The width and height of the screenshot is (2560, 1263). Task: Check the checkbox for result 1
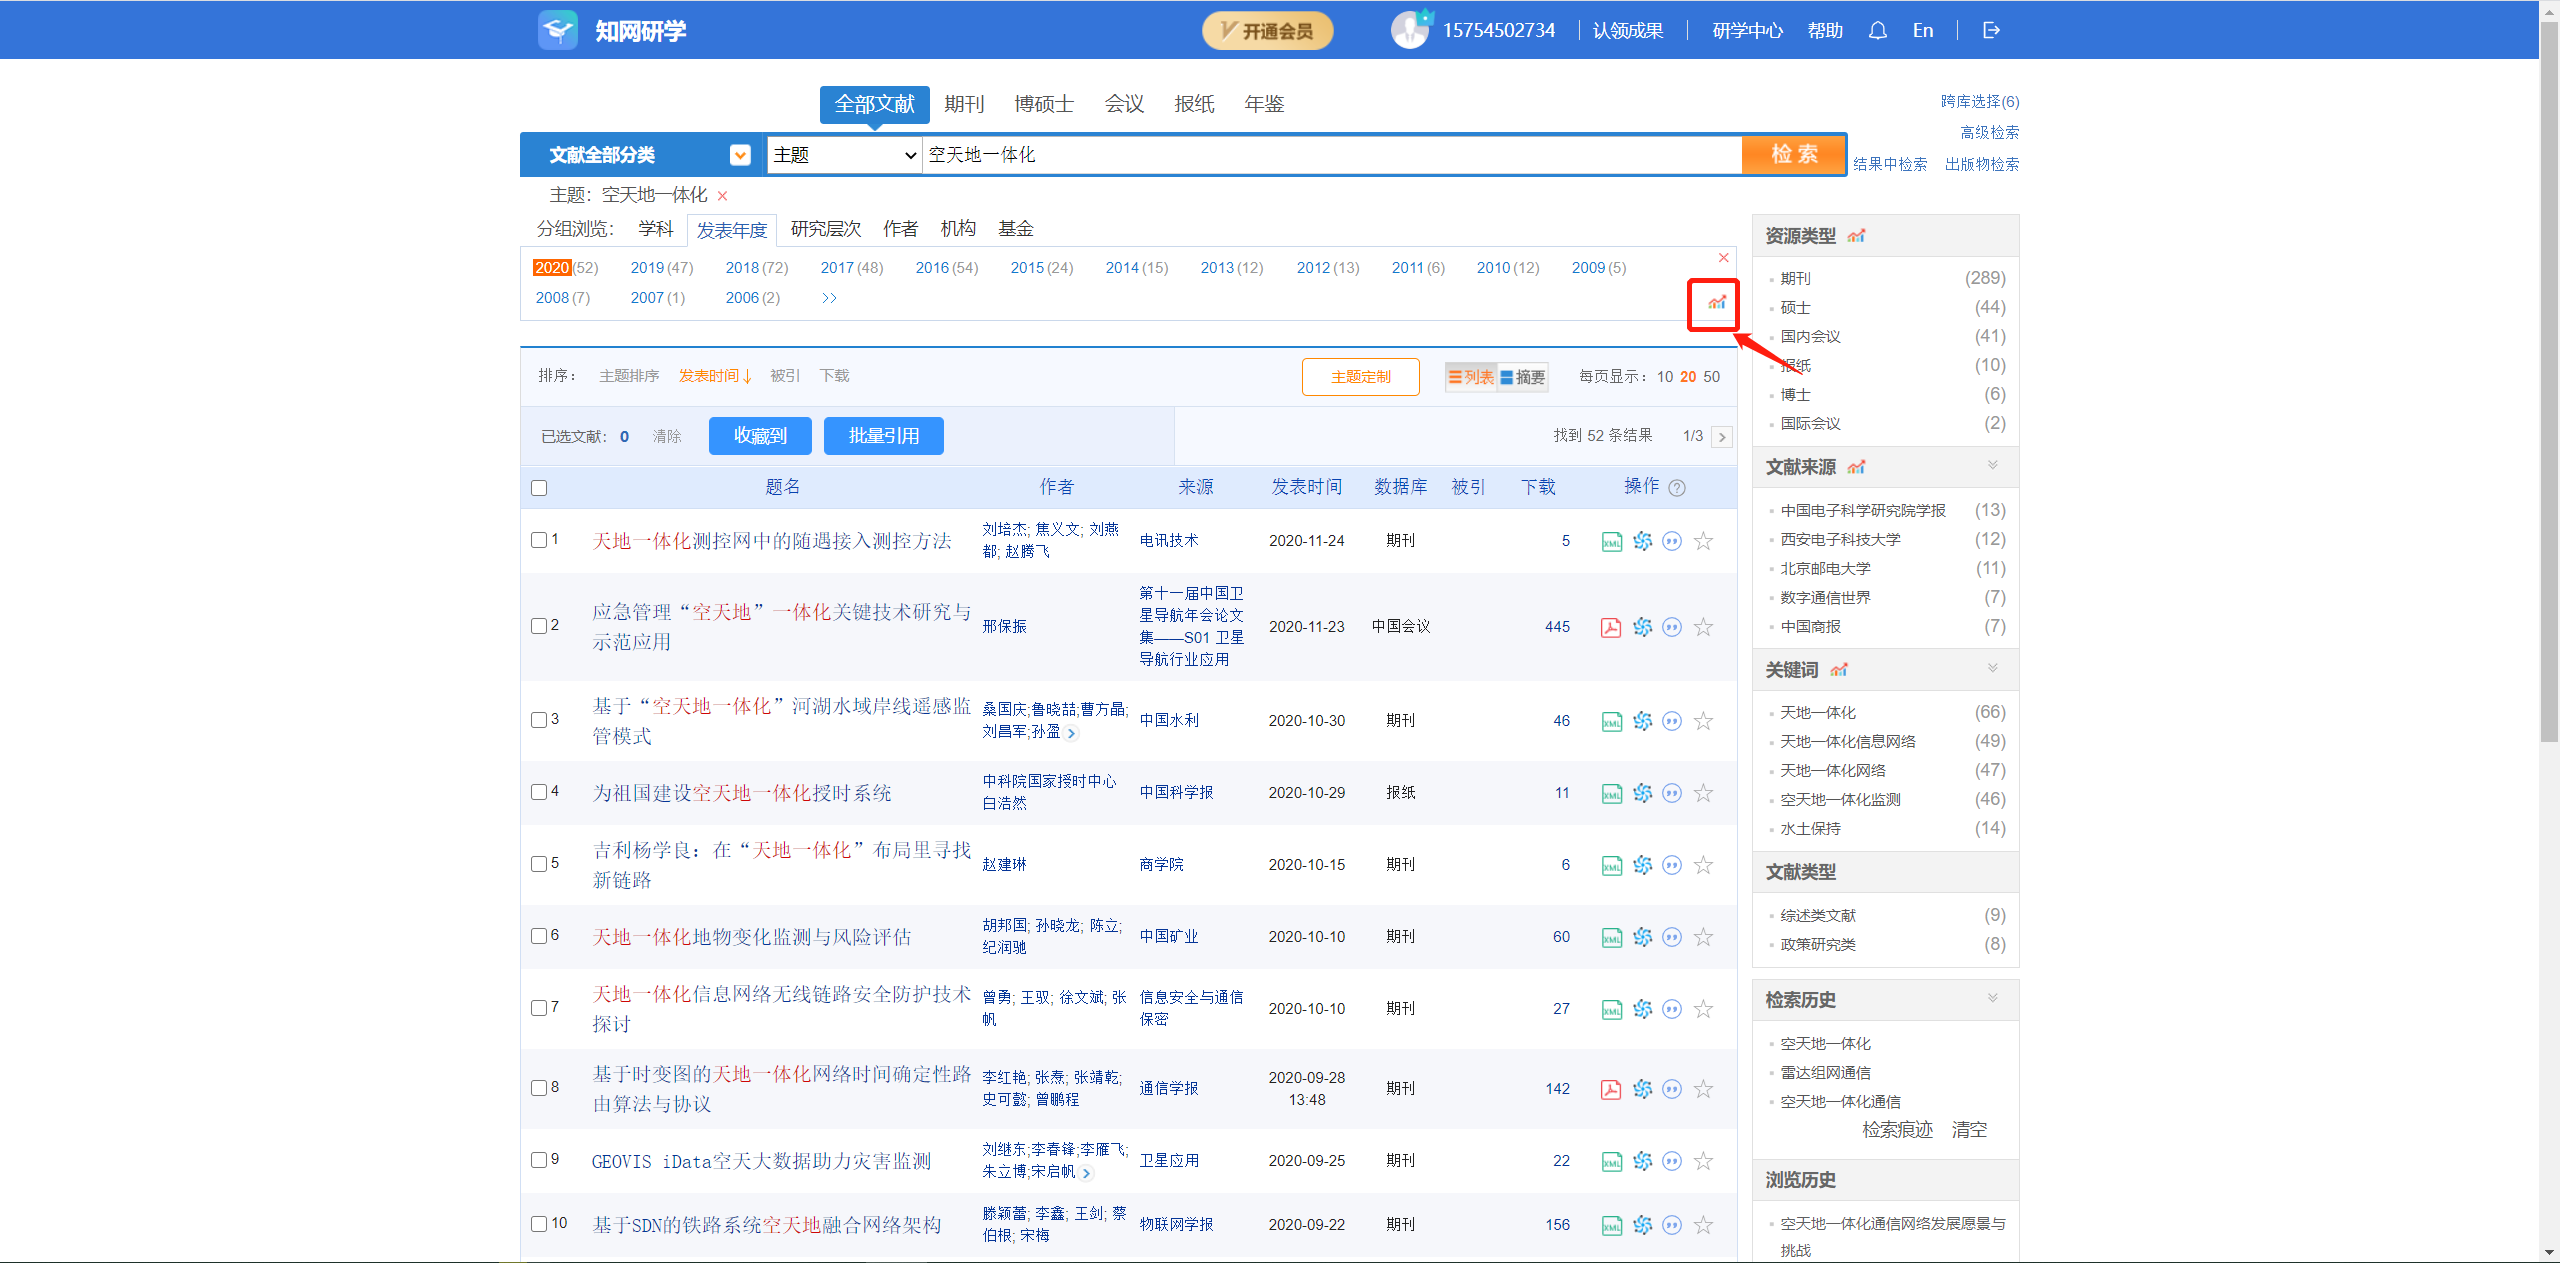click(539, 540)
